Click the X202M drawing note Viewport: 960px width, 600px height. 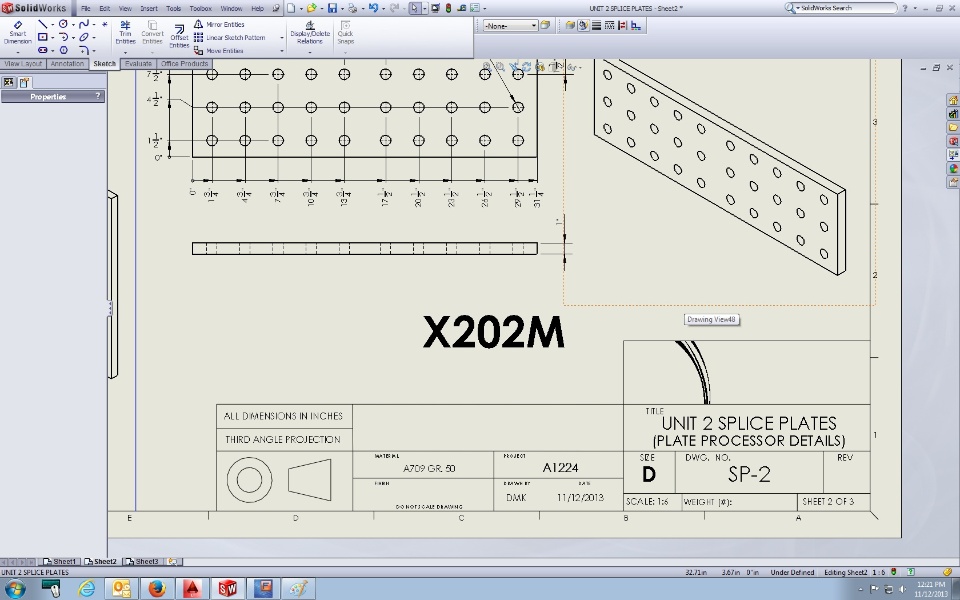493,332
